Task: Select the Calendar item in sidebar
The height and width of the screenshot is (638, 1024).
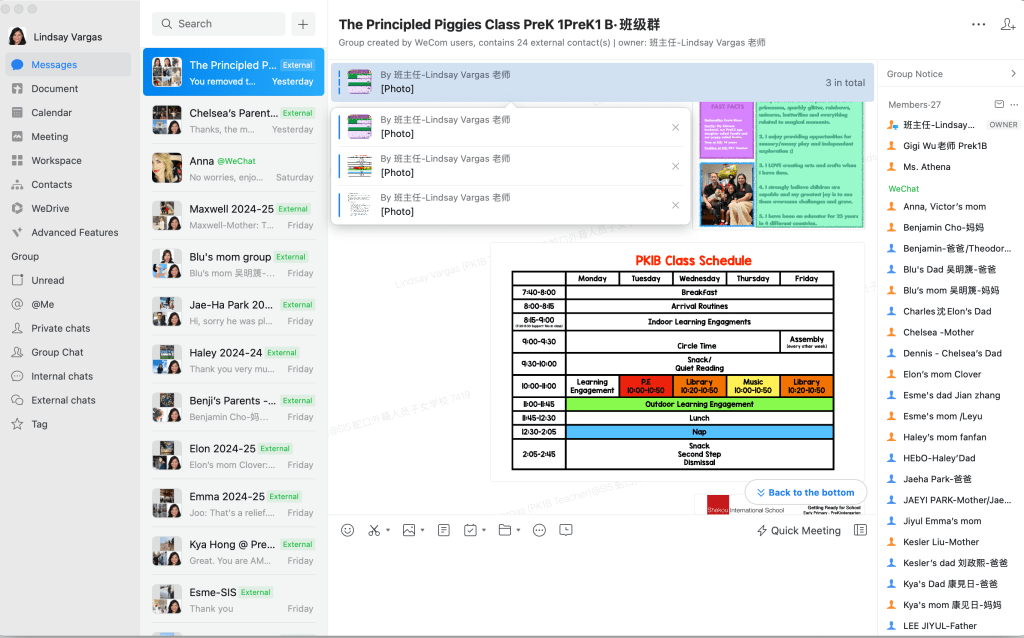Action: coord(51,113)
